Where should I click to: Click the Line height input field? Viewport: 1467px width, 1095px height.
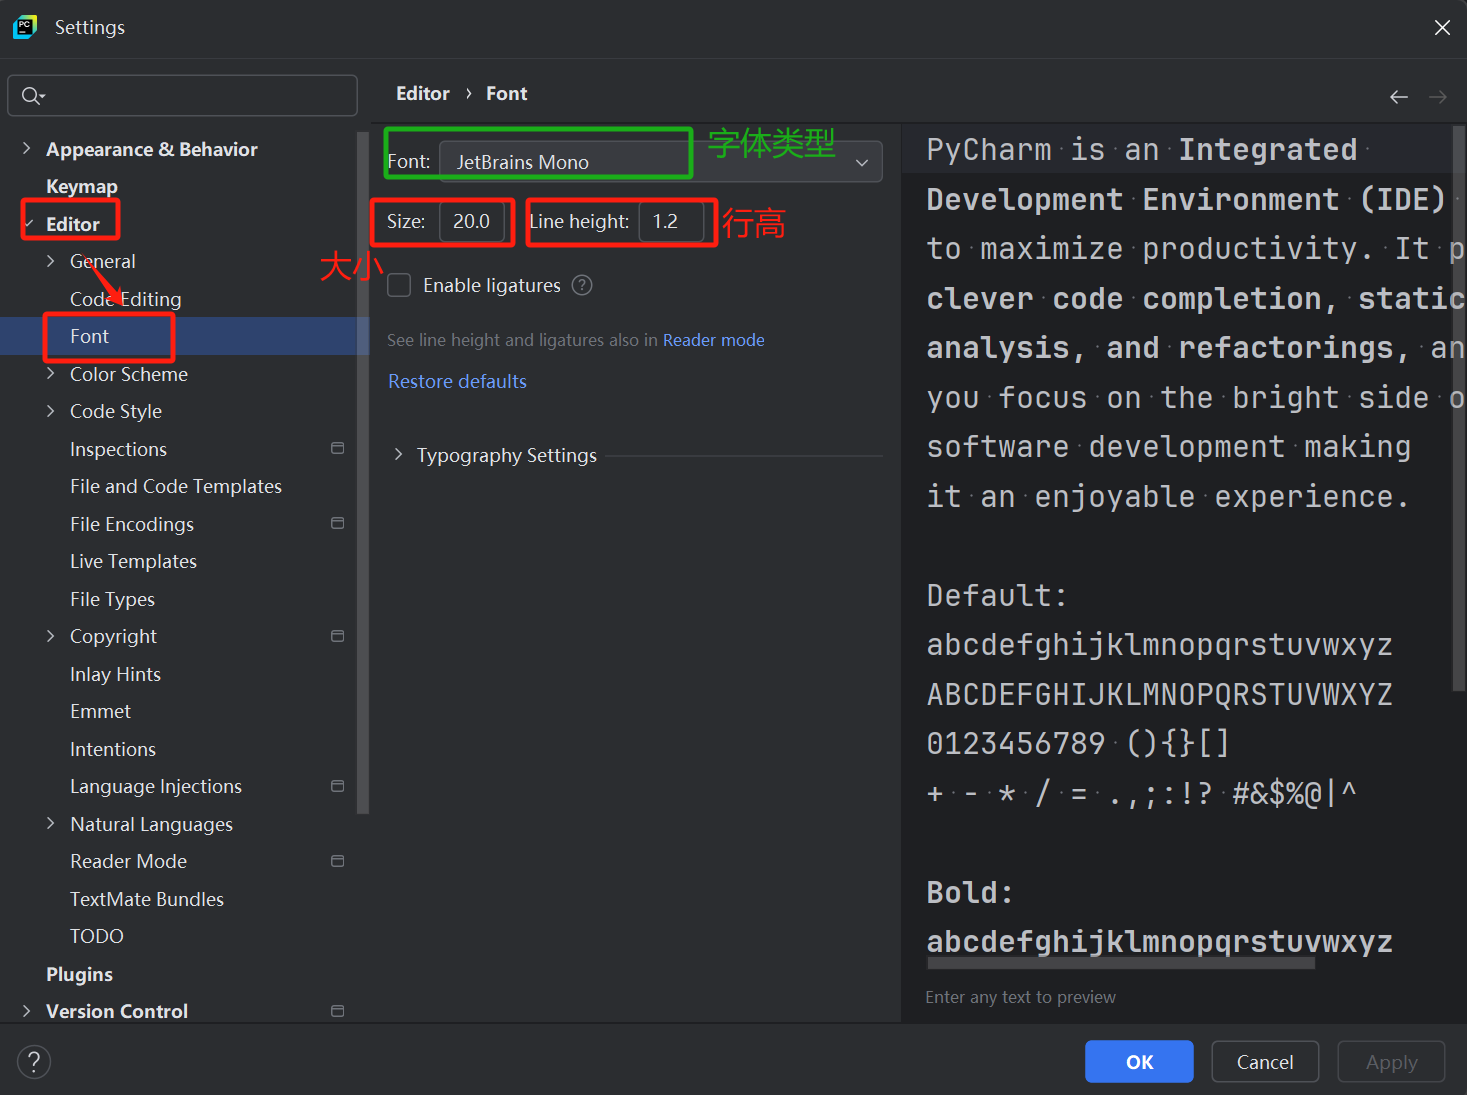(x=671, y=221)
